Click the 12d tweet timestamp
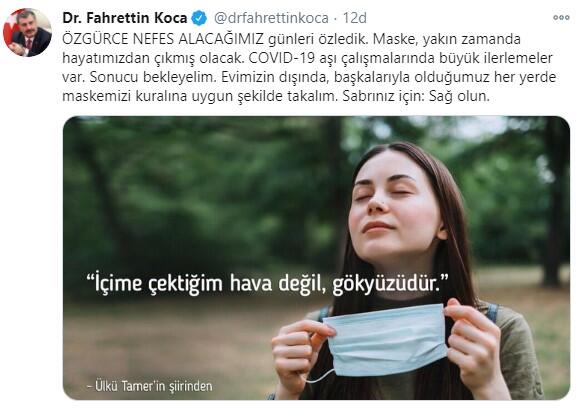Screen dimensions: 578x408 tap(355, 18)
